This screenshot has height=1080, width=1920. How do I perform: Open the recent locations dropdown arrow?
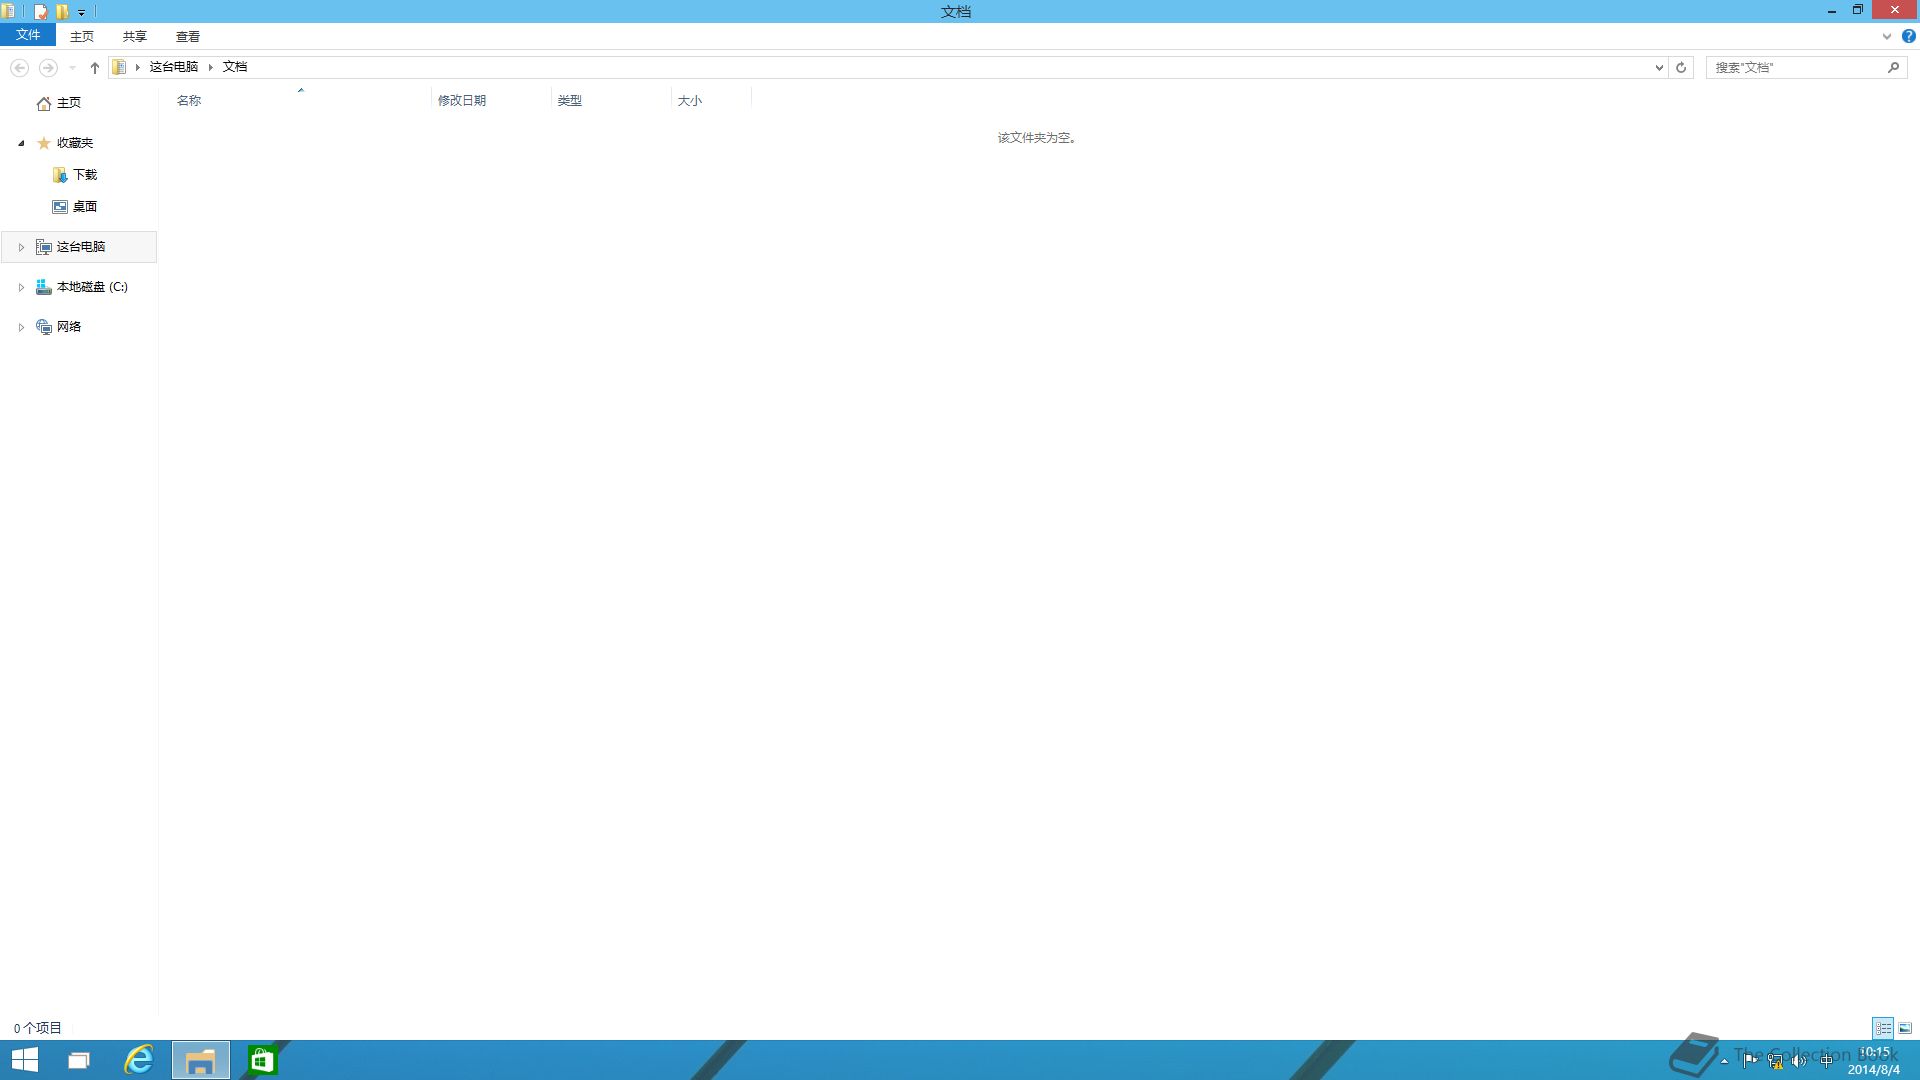[x=73, y=68]
